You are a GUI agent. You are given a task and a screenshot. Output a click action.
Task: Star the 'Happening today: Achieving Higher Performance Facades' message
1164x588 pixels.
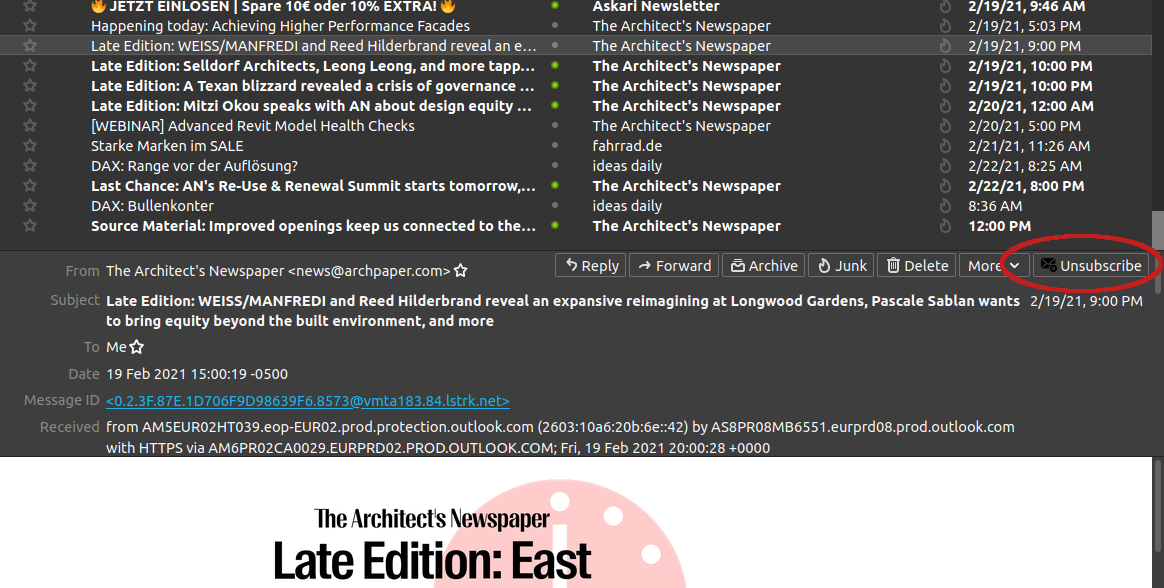tap(30, 25)
